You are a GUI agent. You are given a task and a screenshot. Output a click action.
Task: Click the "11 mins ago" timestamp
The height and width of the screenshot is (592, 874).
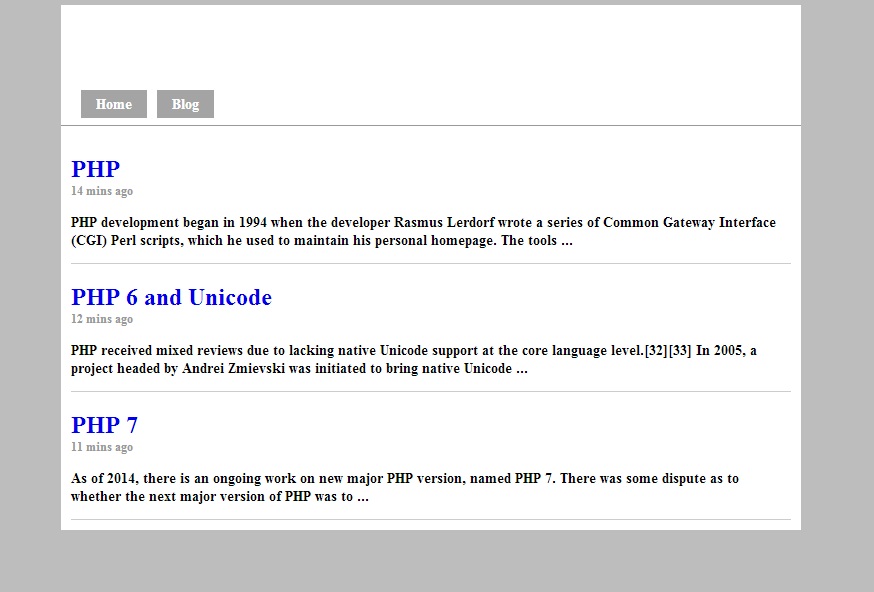pos(102,447)
